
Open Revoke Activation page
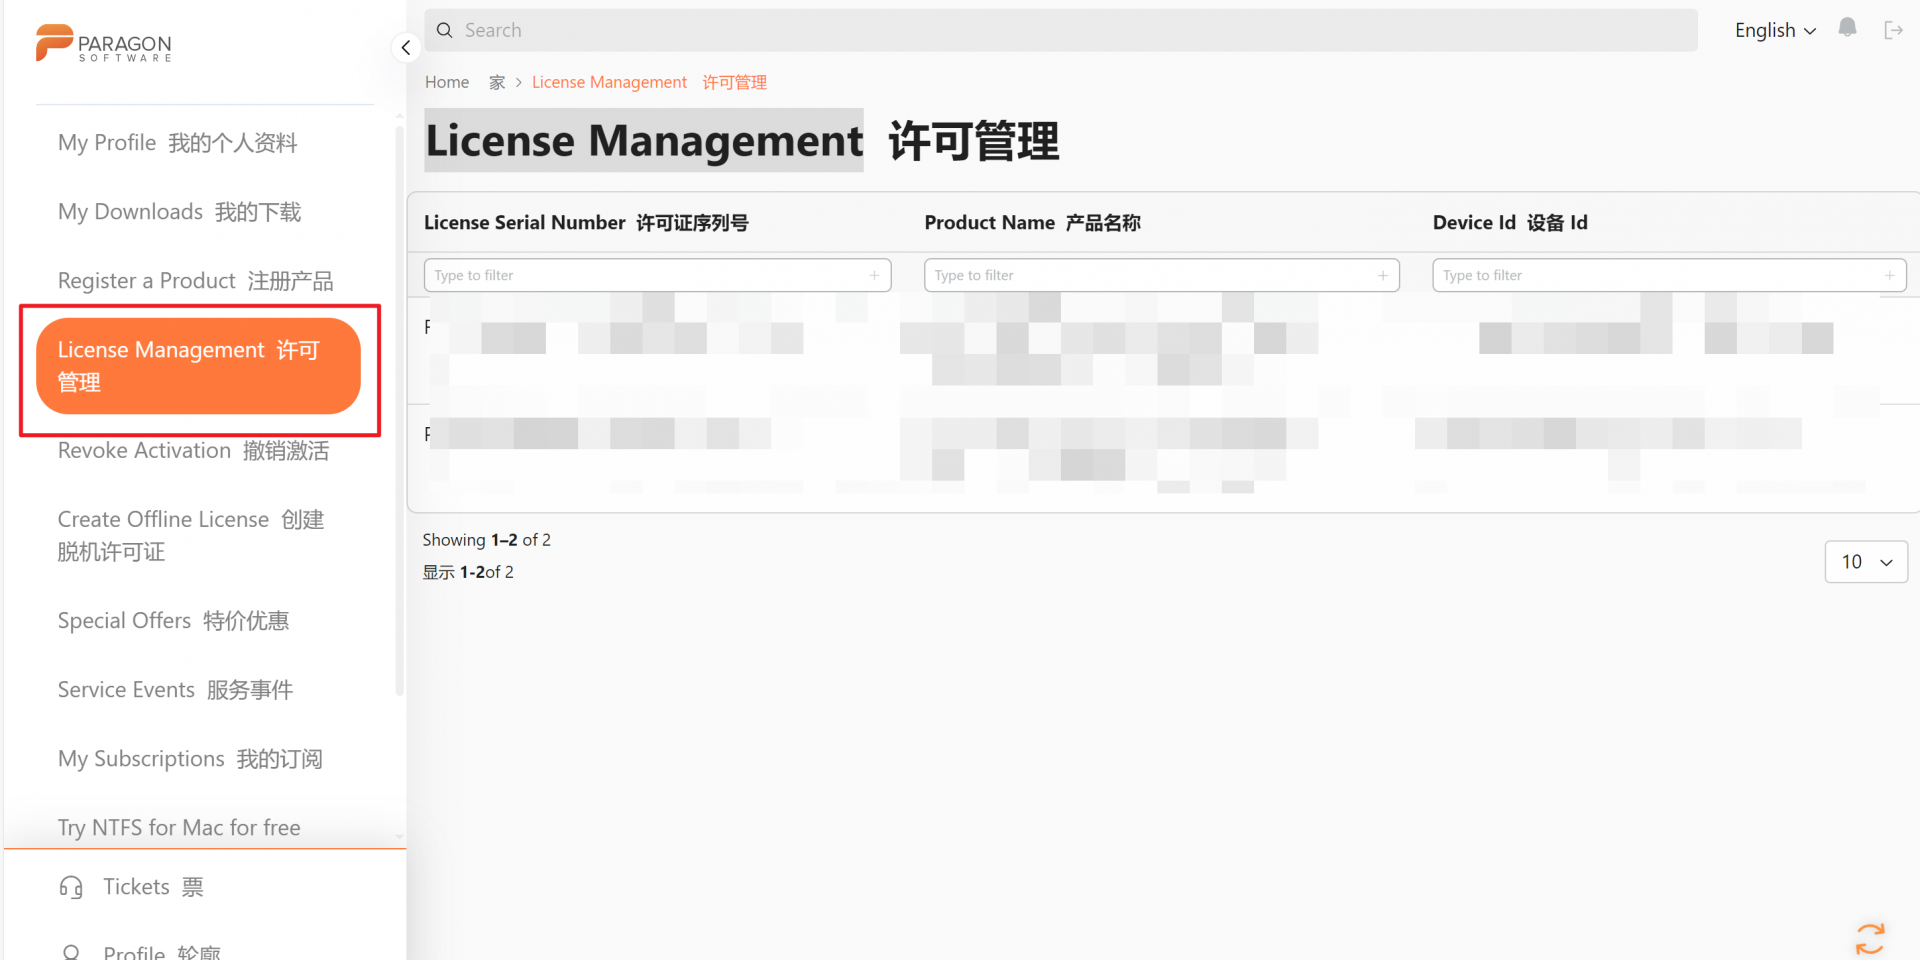click(x=193, y=451)
